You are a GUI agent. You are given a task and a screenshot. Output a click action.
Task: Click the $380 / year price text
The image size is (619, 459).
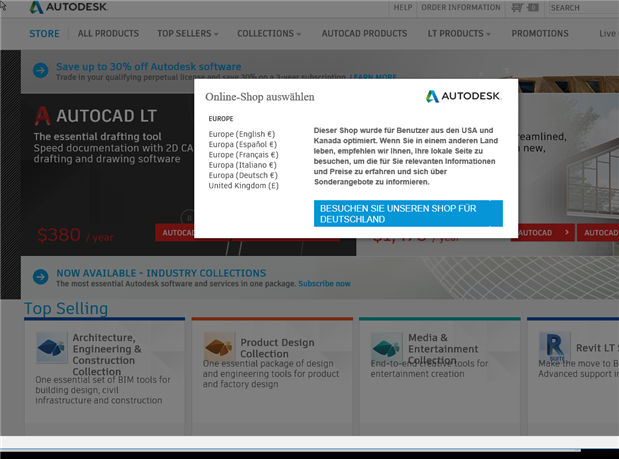[x=75, y=235]
